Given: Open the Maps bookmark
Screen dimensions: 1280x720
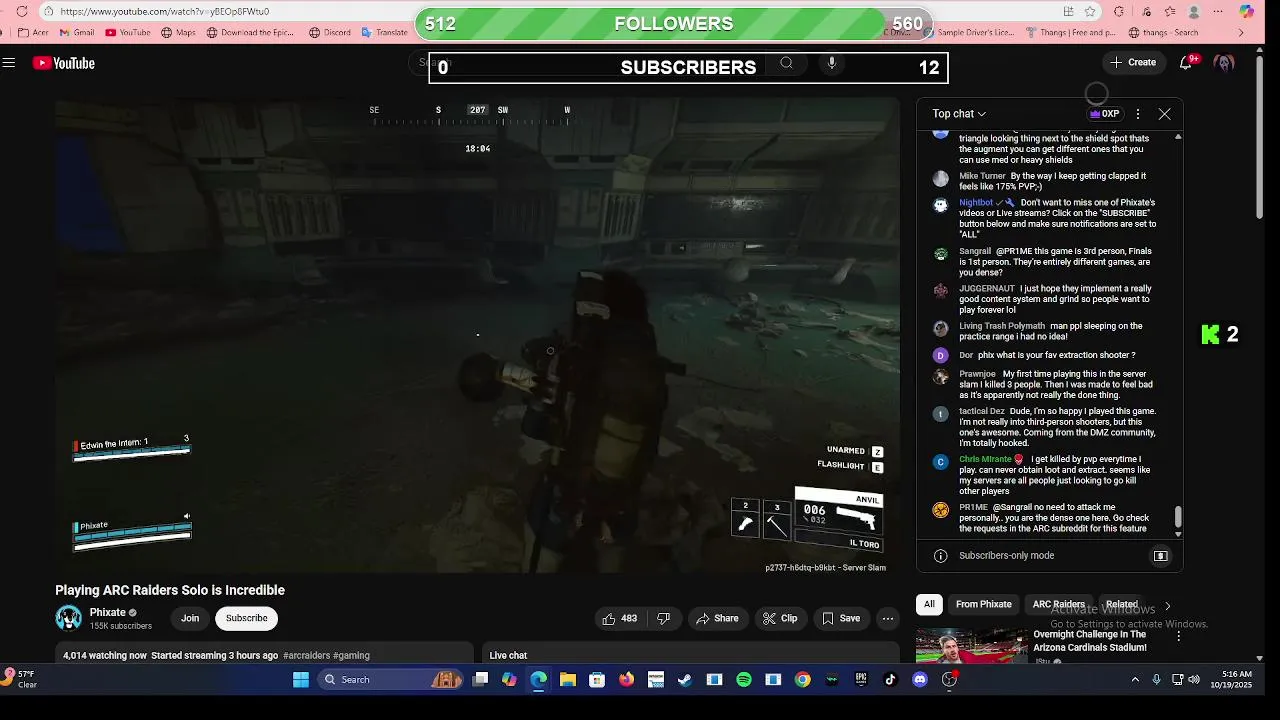Looking at the screenshot, I should coord(179,33).
